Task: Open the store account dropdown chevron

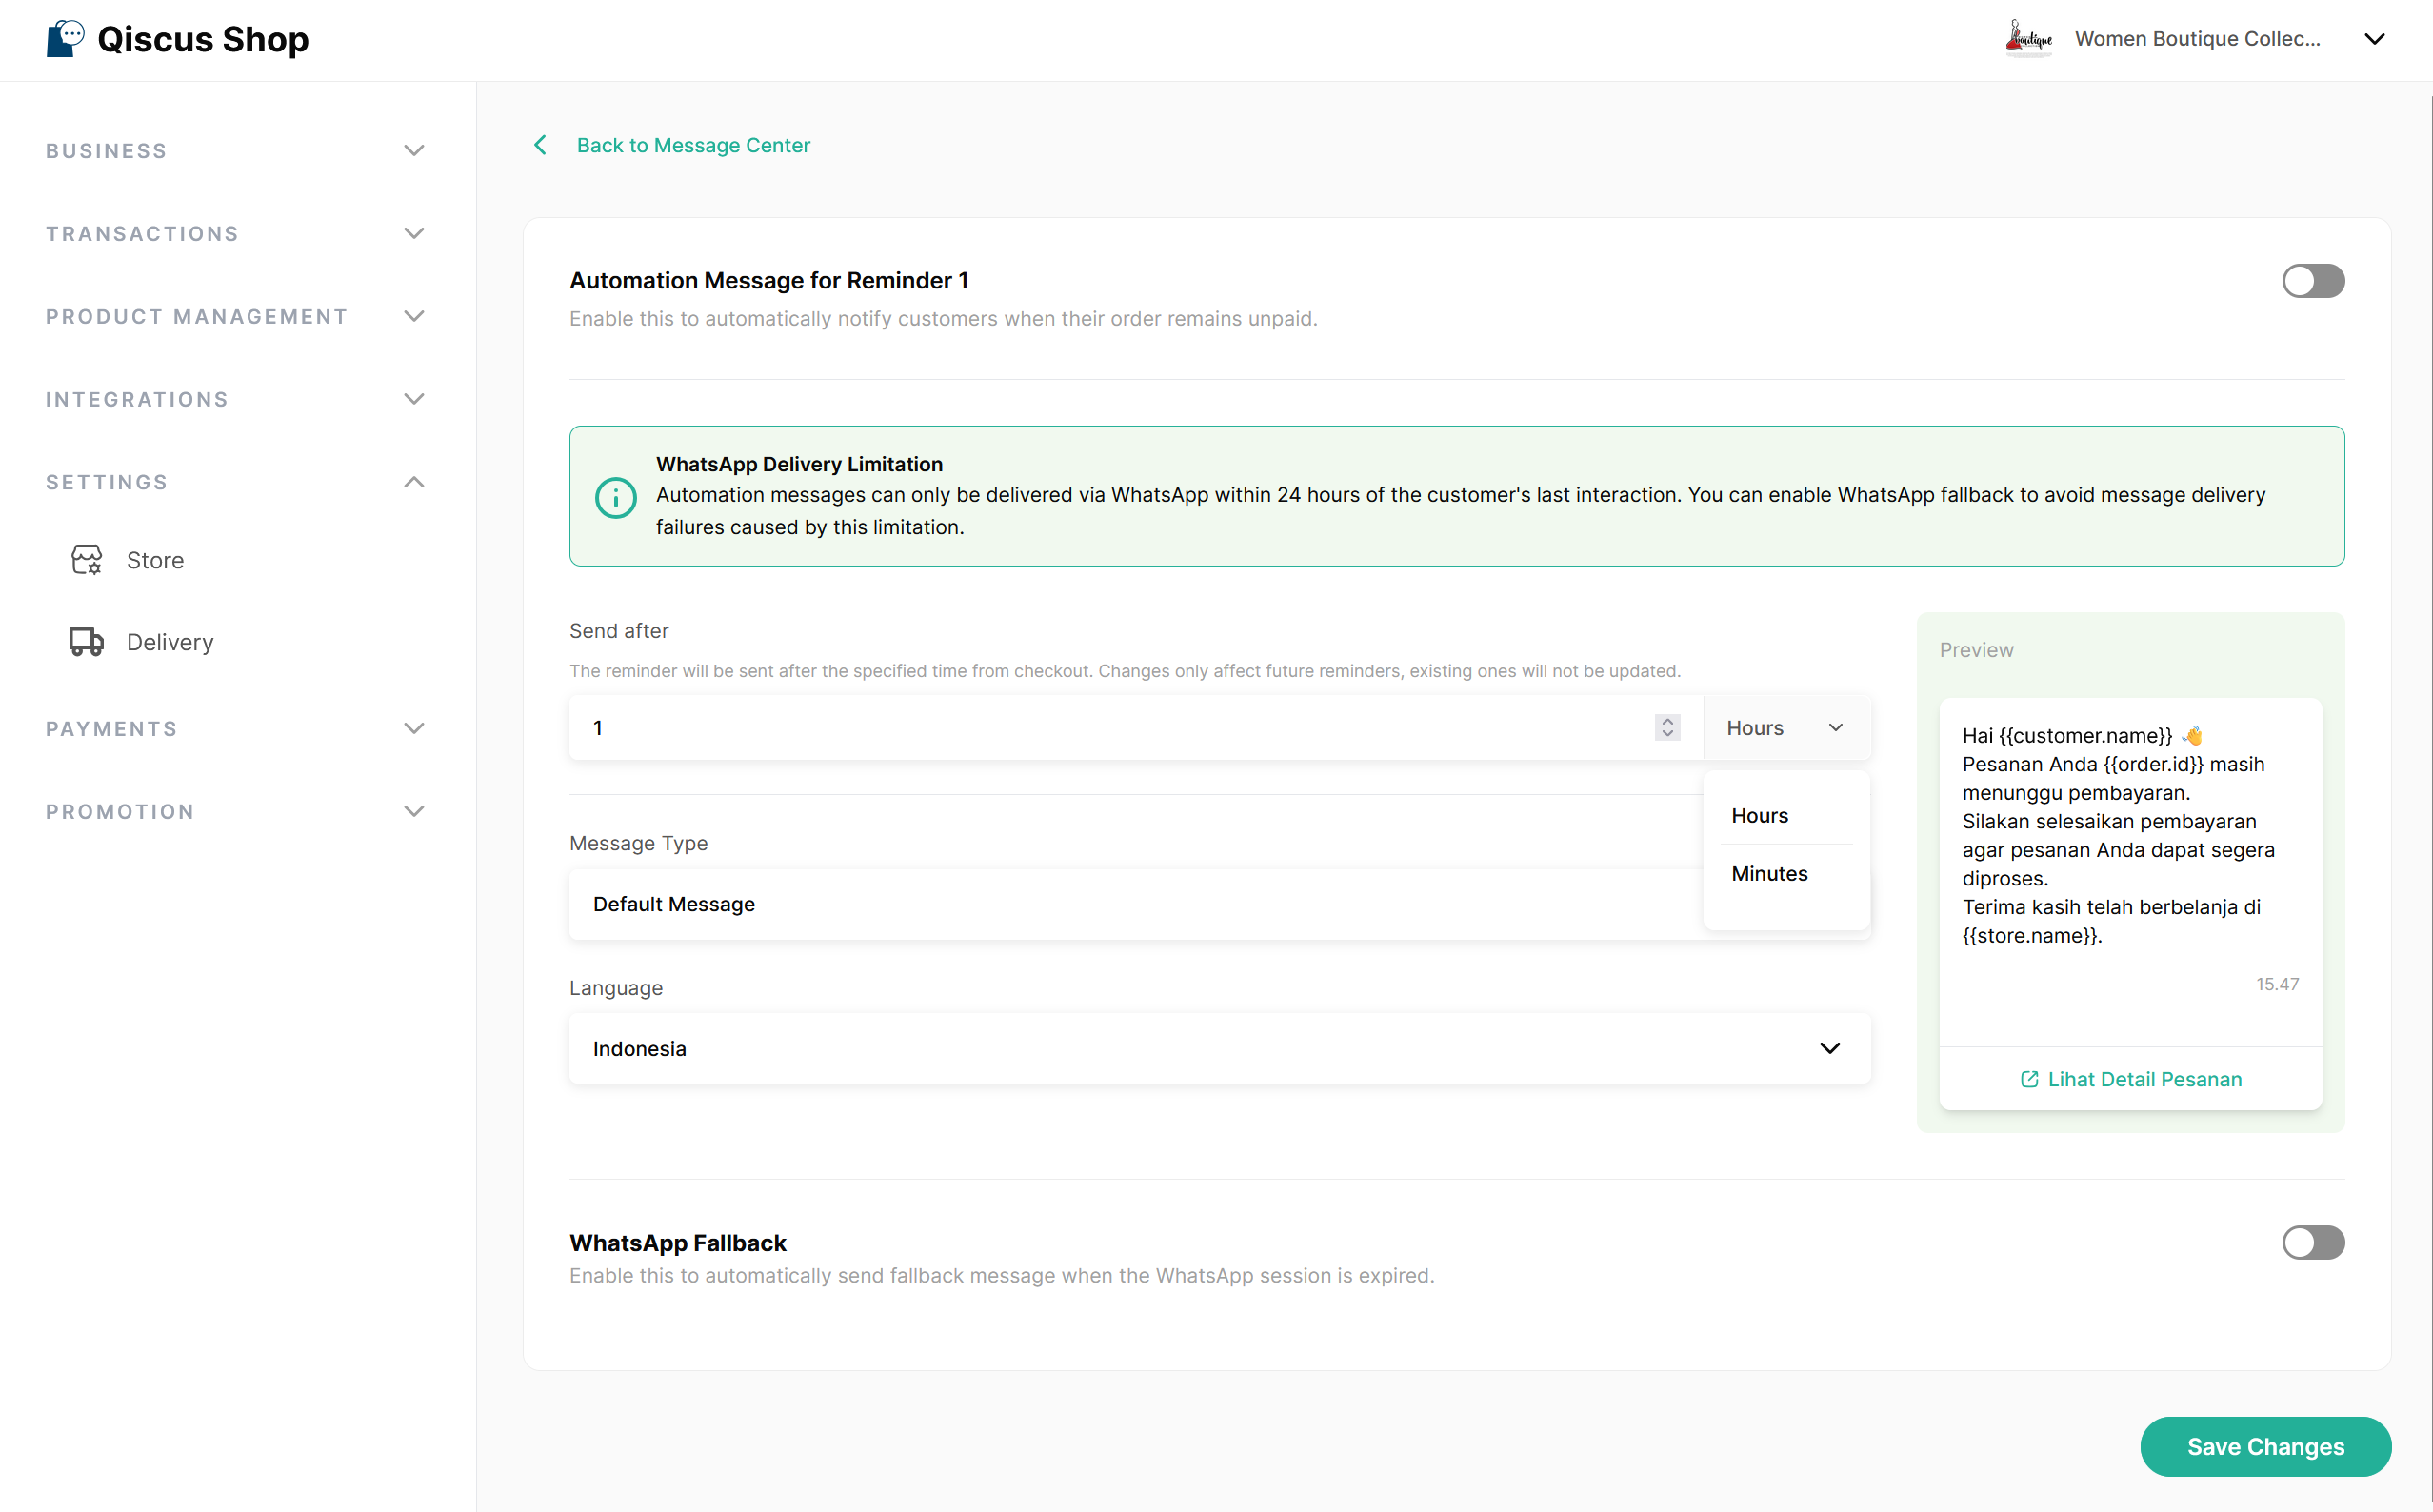Action: 2374,39
